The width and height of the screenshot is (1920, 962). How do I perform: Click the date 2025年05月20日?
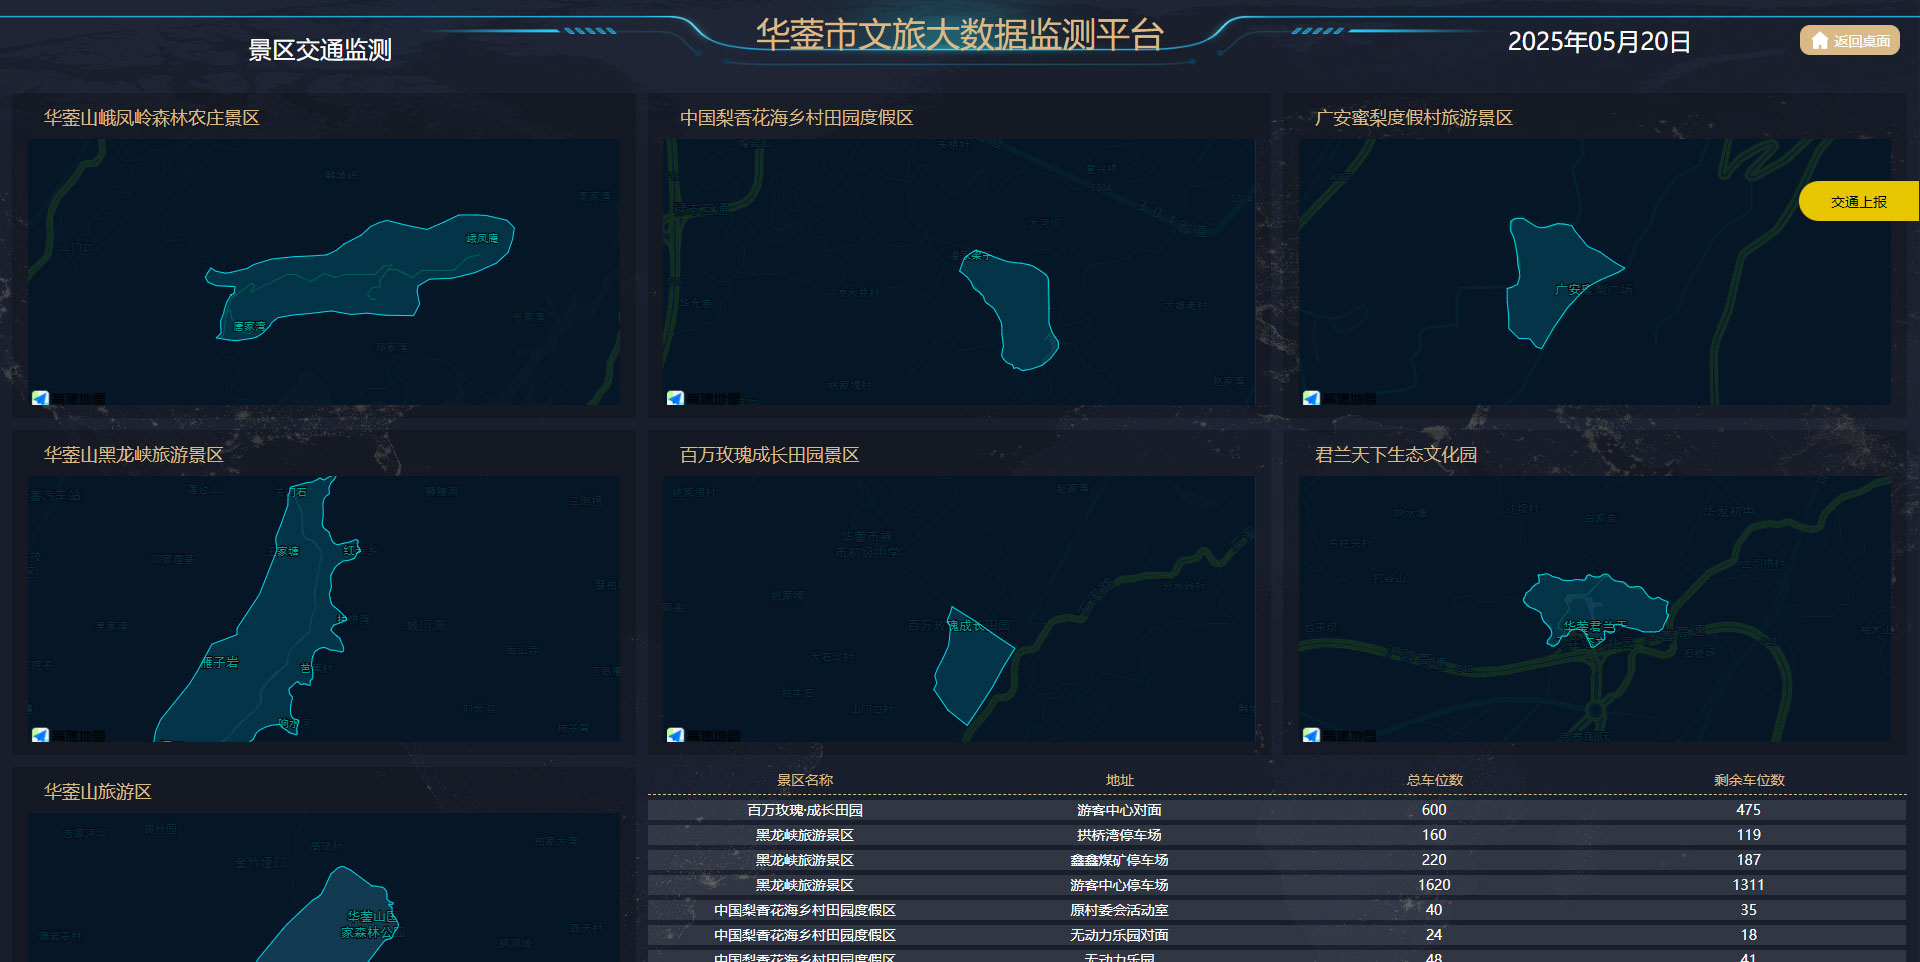pyautogui.click(x=1597, y=42)
